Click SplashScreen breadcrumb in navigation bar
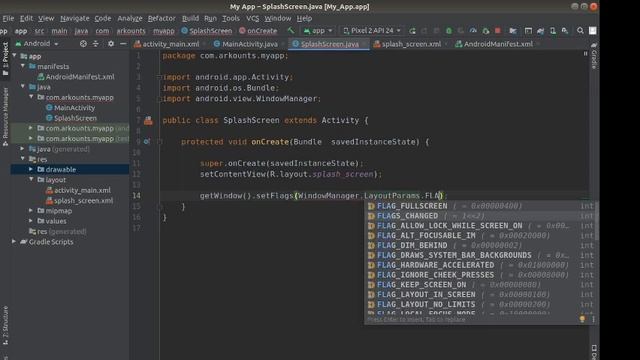Viewport: 640px width, 360px height. tap(207, 31)
